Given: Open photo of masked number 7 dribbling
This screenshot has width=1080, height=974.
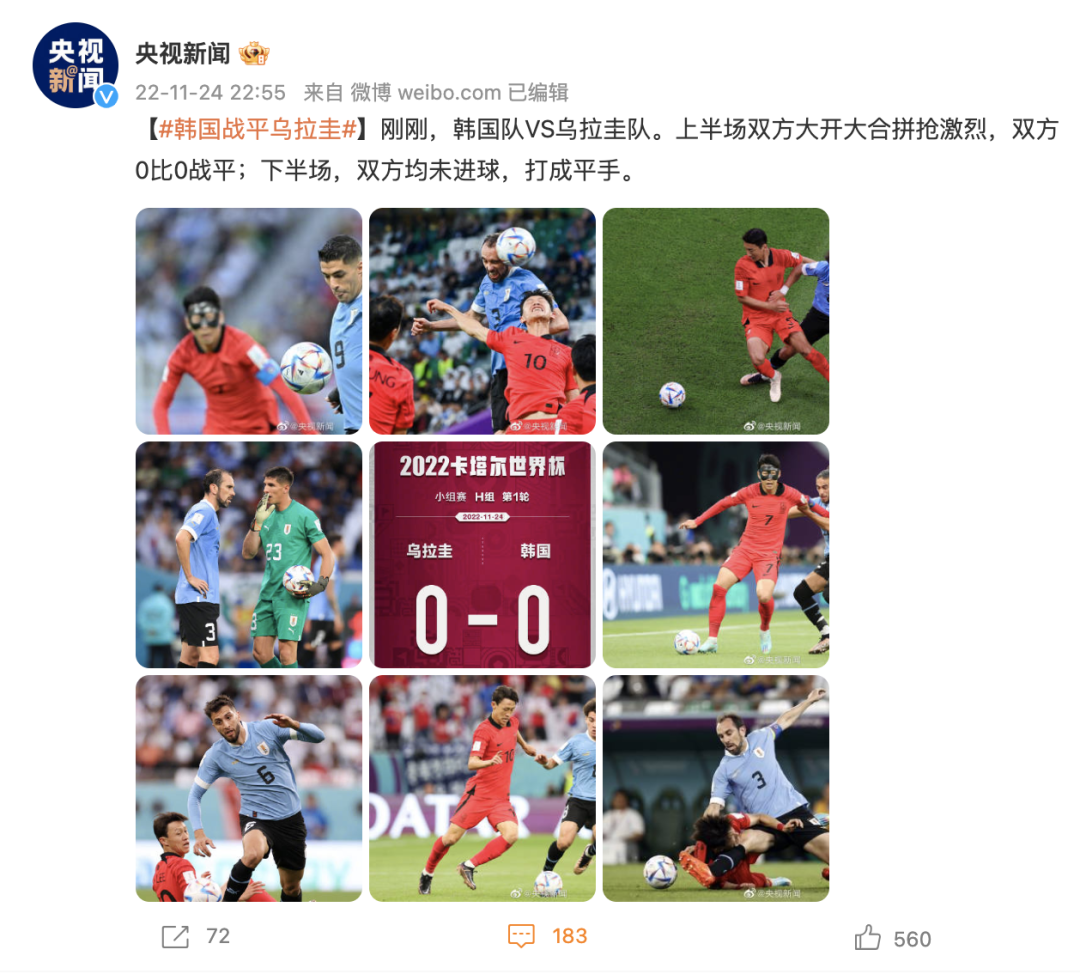Looking at the screenshot, I should coord(716,555).
